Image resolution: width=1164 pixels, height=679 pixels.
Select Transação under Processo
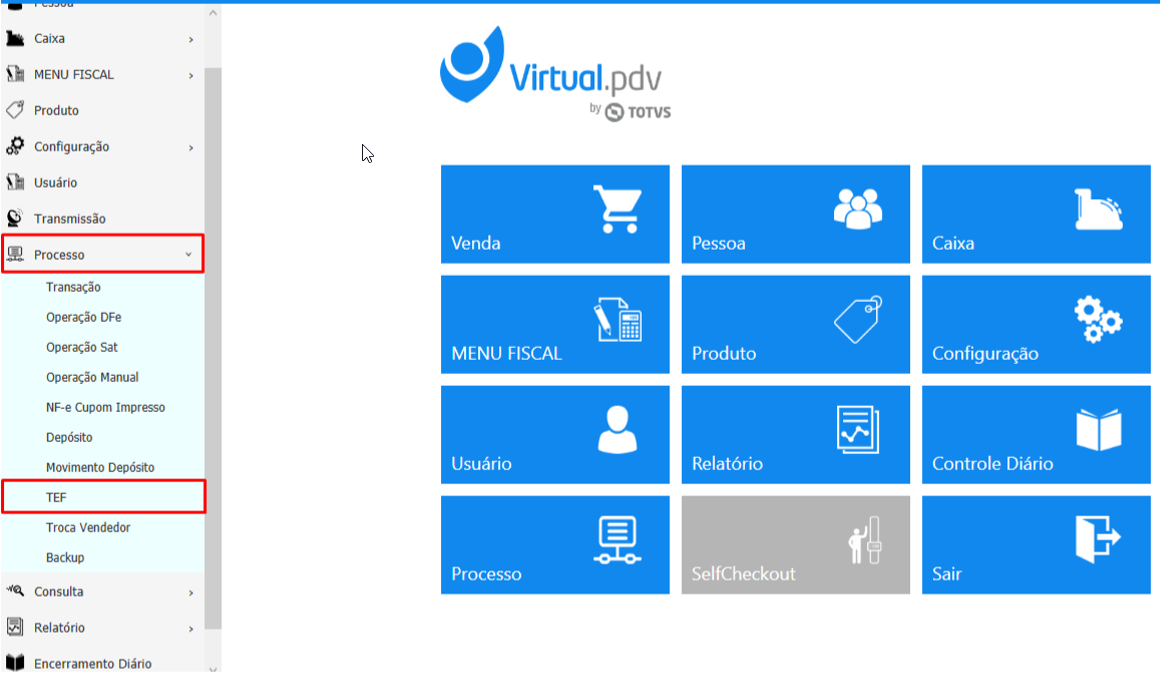[73, 287]
